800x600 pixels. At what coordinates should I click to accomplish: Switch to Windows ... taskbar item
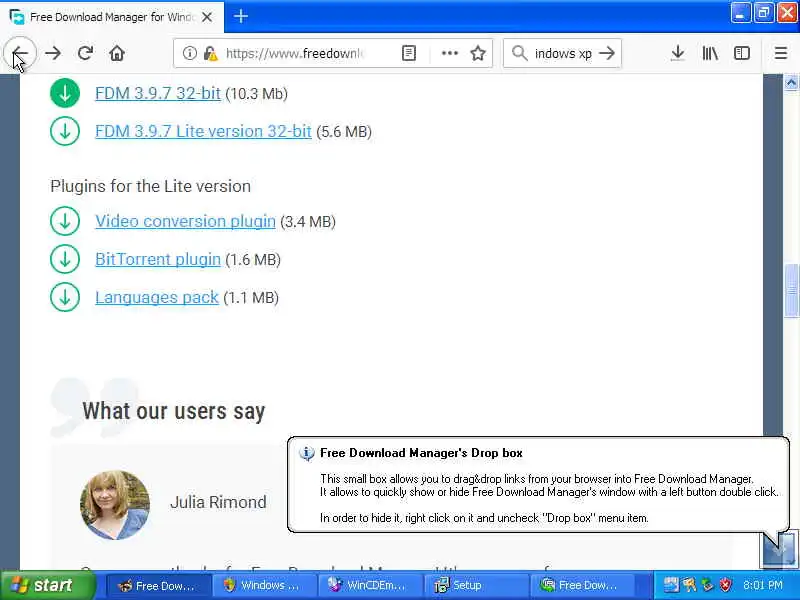(x=264, y=585)
